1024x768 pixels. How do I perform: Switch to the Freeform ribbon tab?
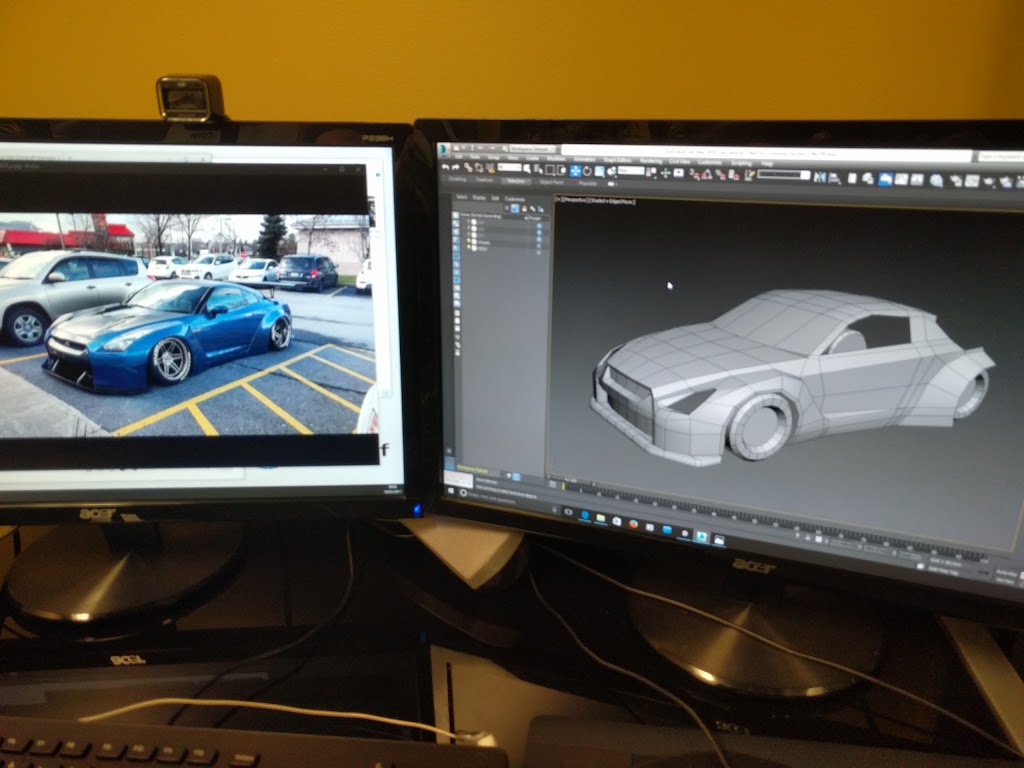486,181
